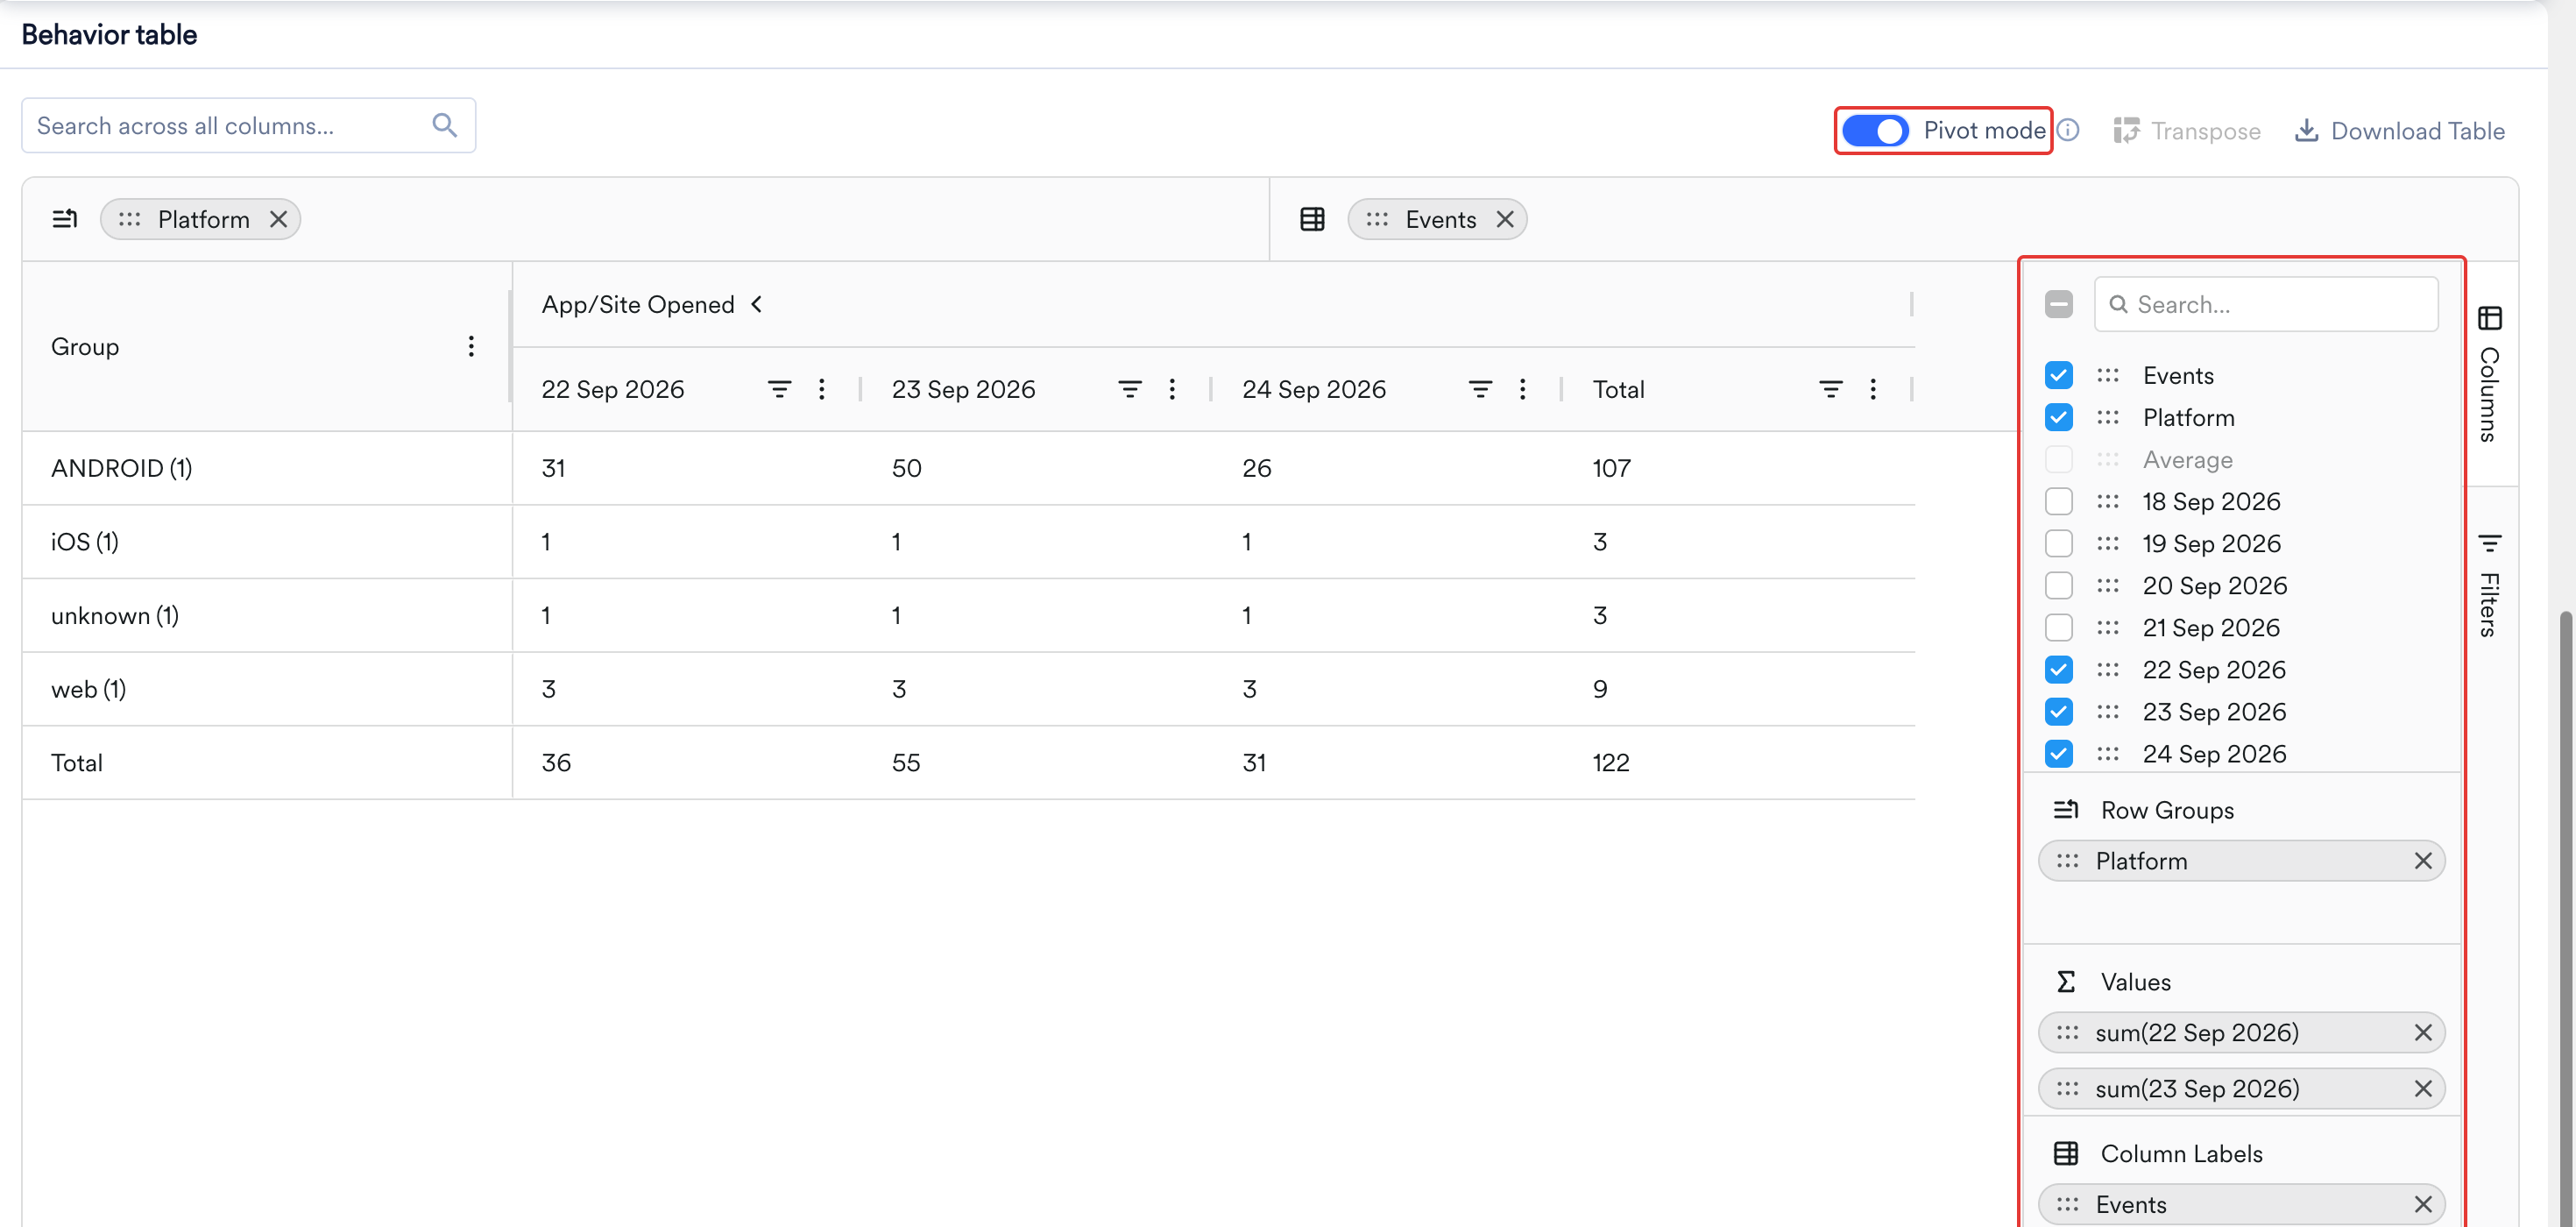2576x1227 pixels.
Task: Check the 19 Sep 2026 column checkbox
Action: 2059,543
